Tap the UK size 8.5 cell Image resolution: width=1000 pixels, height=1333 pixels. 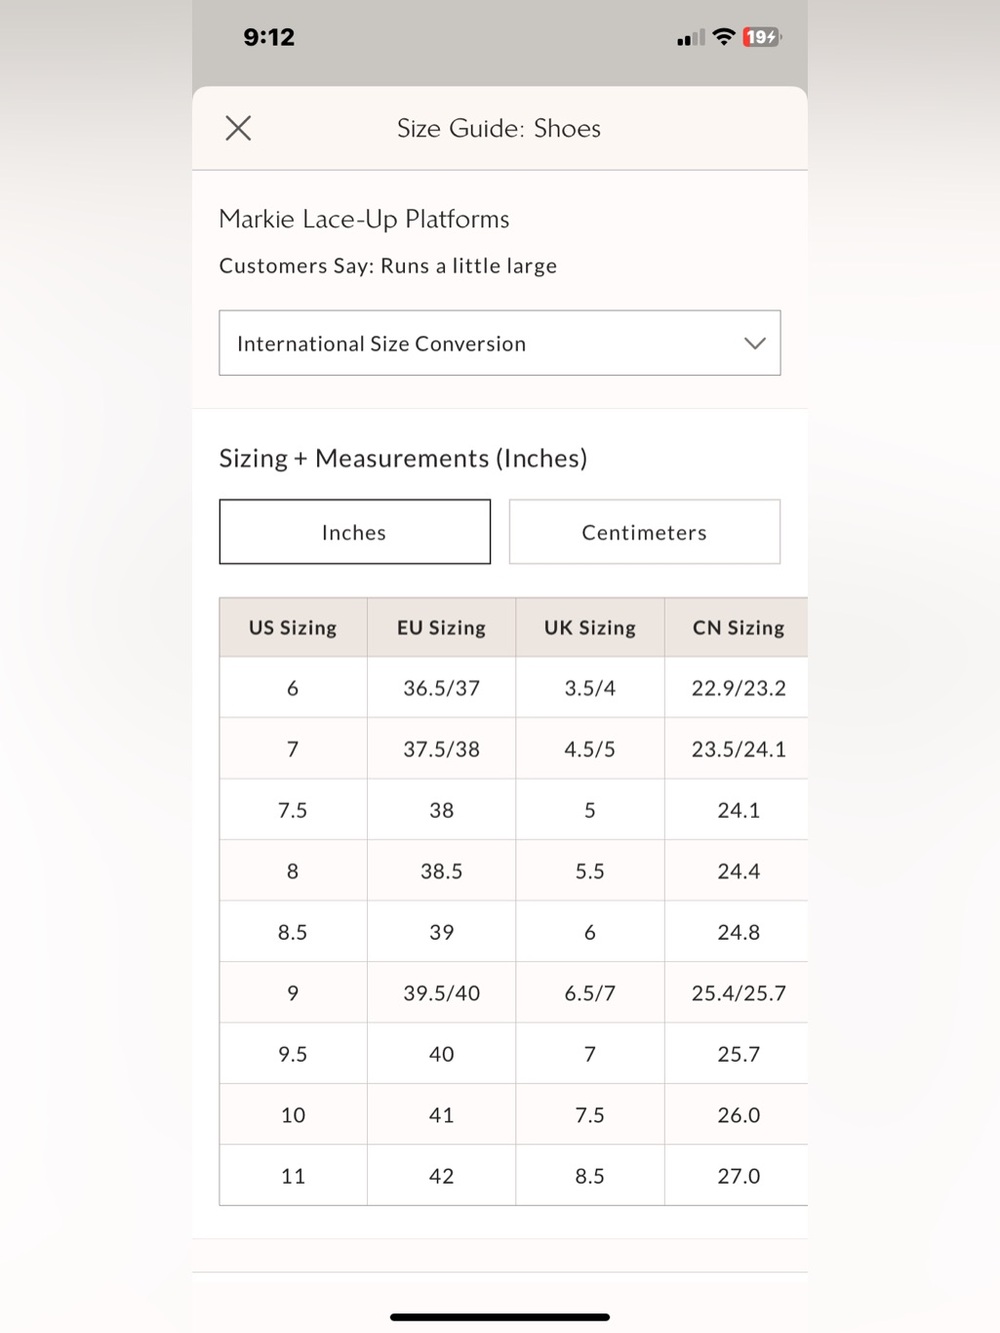pos(590,1176)
